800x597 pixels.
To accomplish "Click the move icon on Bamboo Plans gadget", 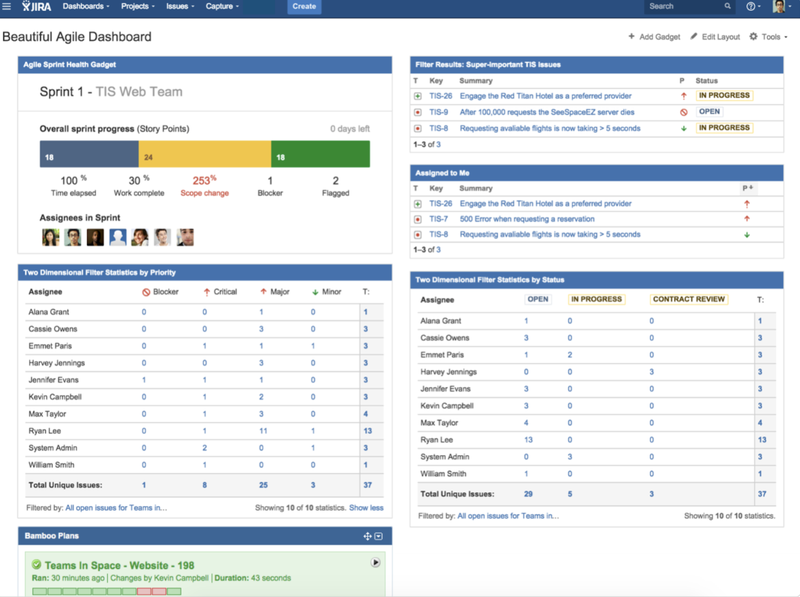I will pyautogui.click(x=367, y=536).
